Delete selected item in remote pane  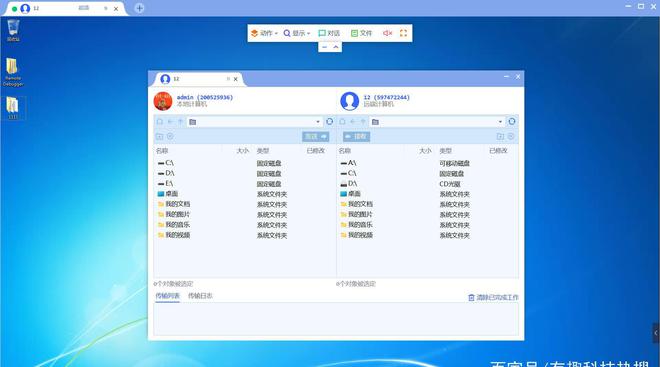511,136
